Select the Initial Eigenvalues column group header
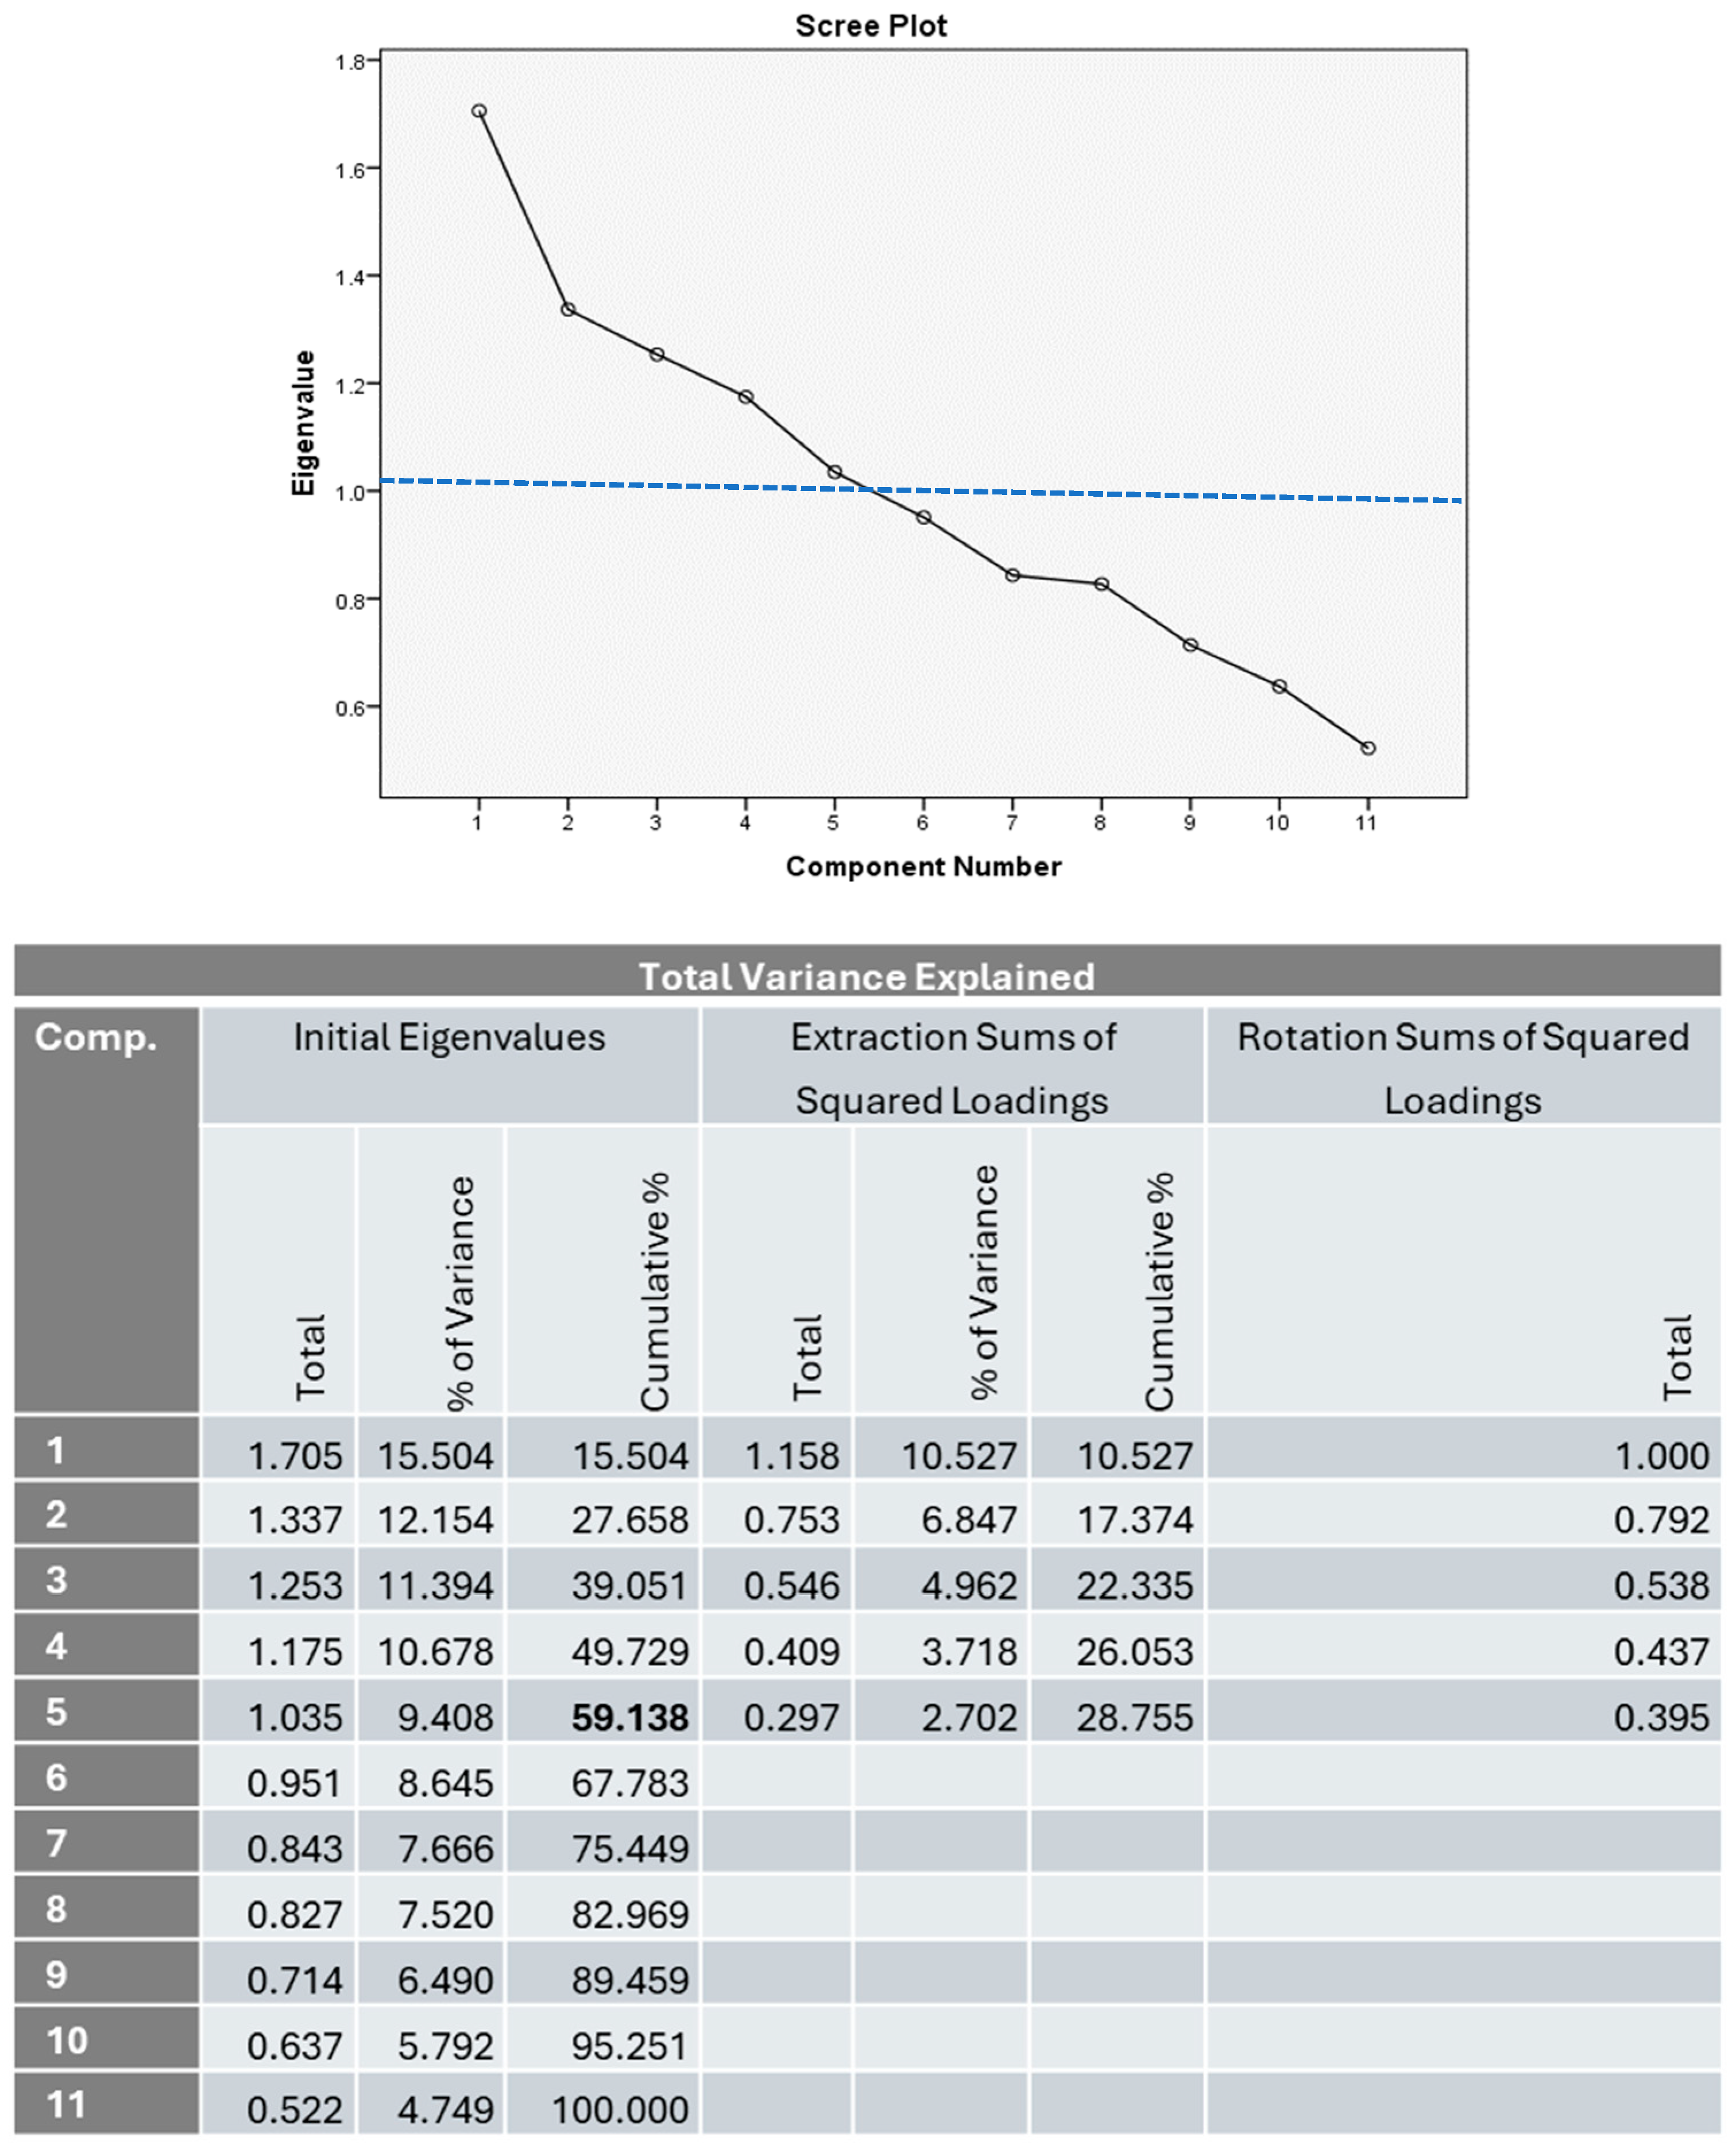The width and height of the screenshot is (1736, 2149). click(449, 1038)
